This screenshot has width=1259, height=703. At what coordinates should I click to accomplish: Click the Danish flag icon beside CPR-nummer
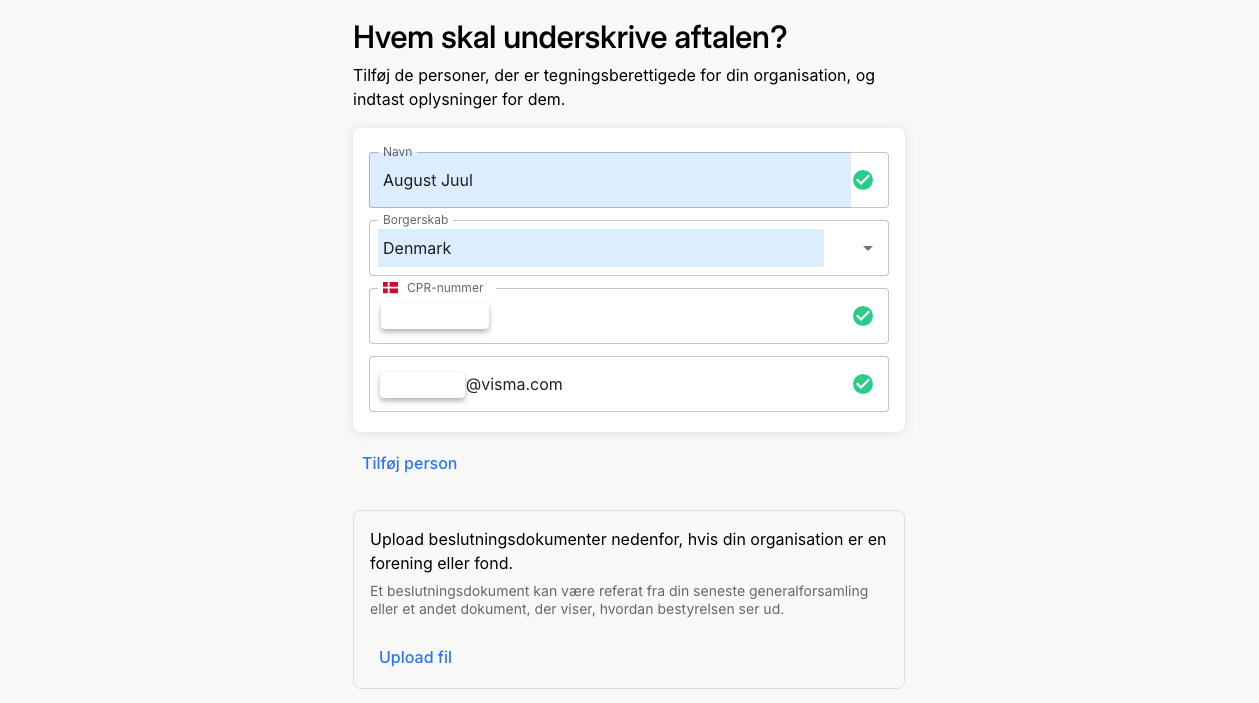(x=390, y=288)
